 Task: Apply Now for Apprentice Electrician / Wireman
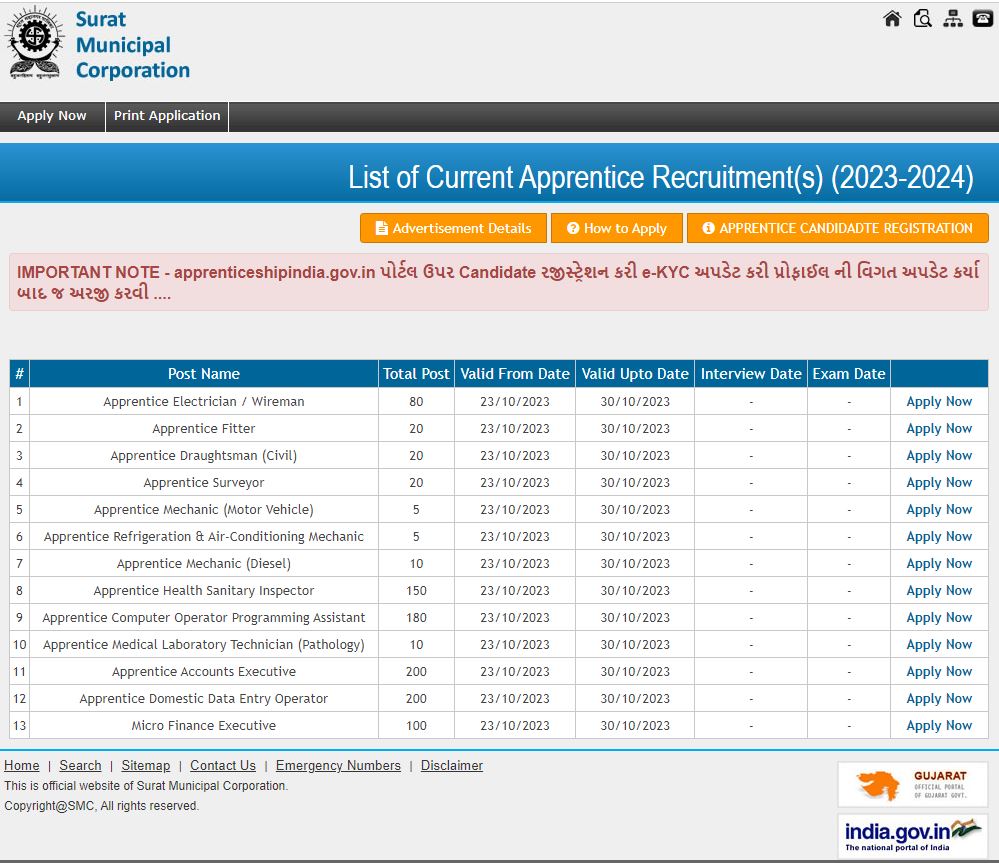pyautogui.click(x=939, y=402)
